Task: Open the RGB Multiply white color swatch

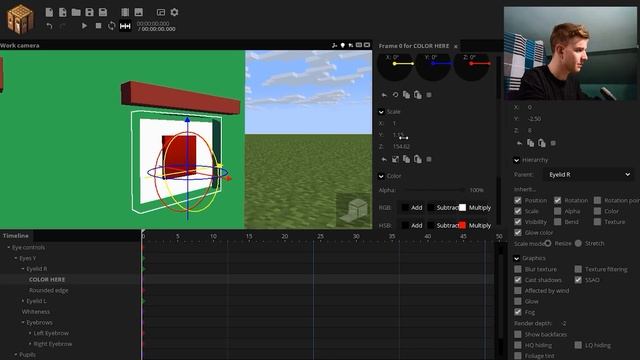Action: [x=462, y=207]
